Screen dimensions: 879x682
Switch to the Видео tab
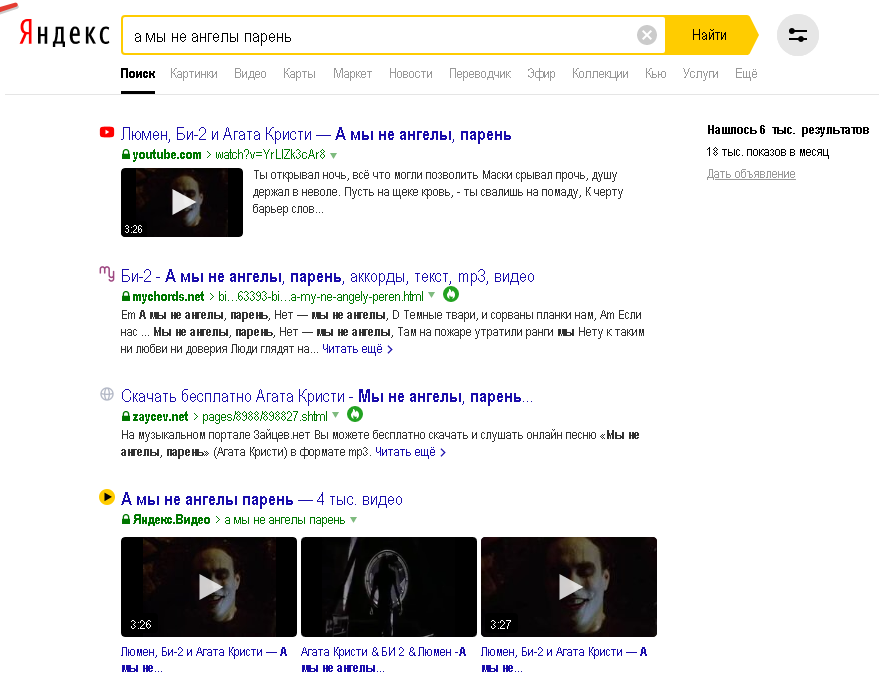[x=250, y=73]
